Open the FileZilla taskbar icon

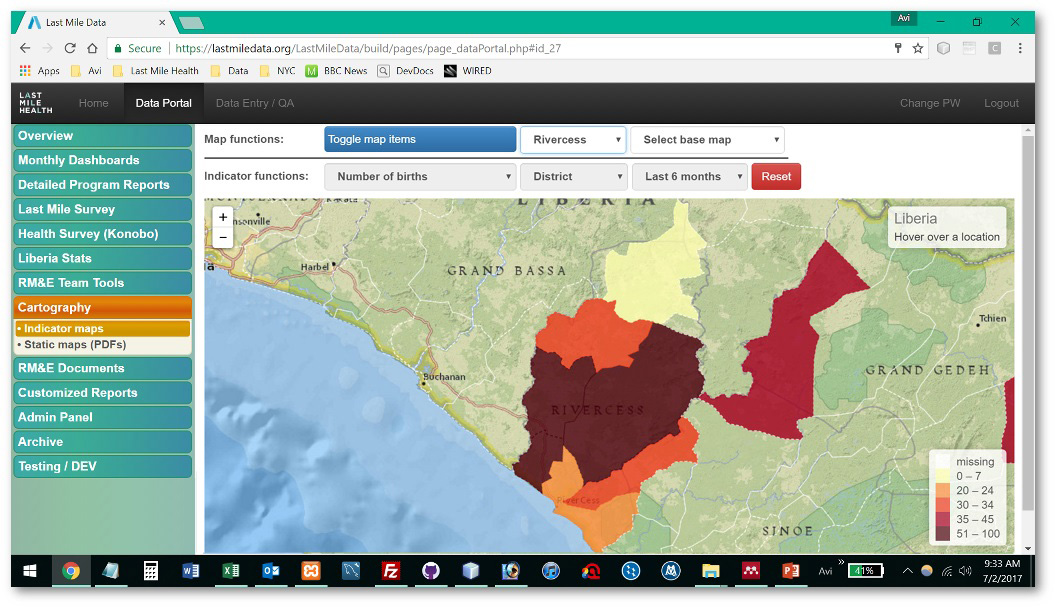[391, 571]
